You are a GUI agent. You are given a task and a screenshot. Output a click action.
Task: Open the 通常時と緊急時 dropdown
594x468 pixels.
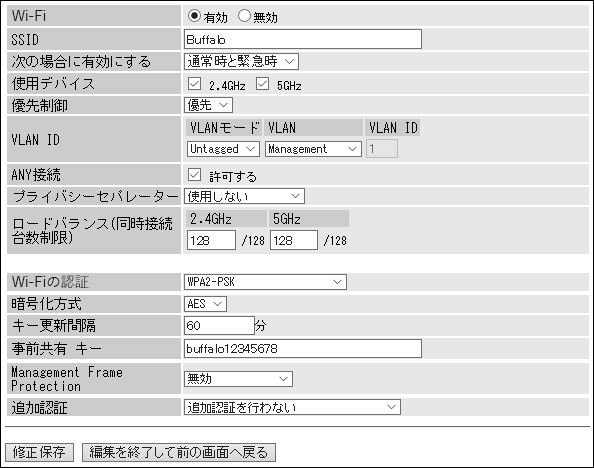coord(241,61)
